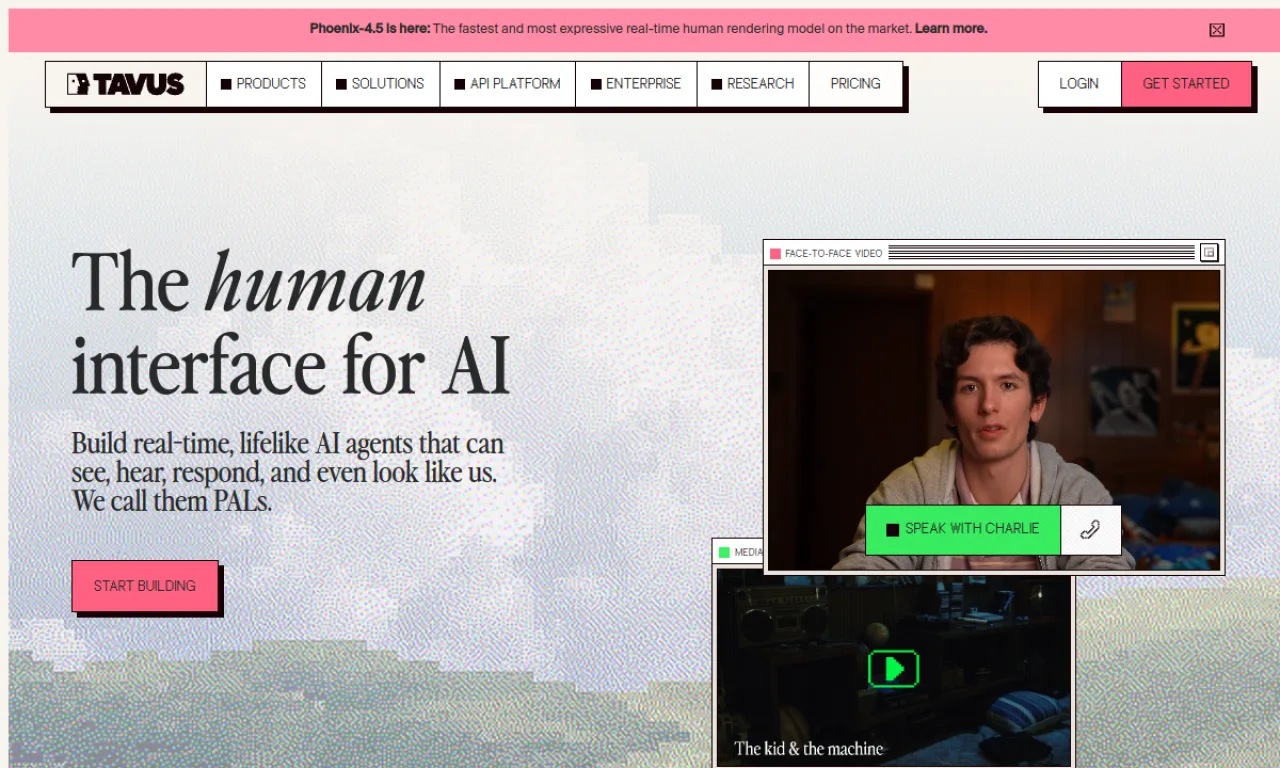Click the Login button
Screen dimensions: 1280x768
(x=1079, y=84)
